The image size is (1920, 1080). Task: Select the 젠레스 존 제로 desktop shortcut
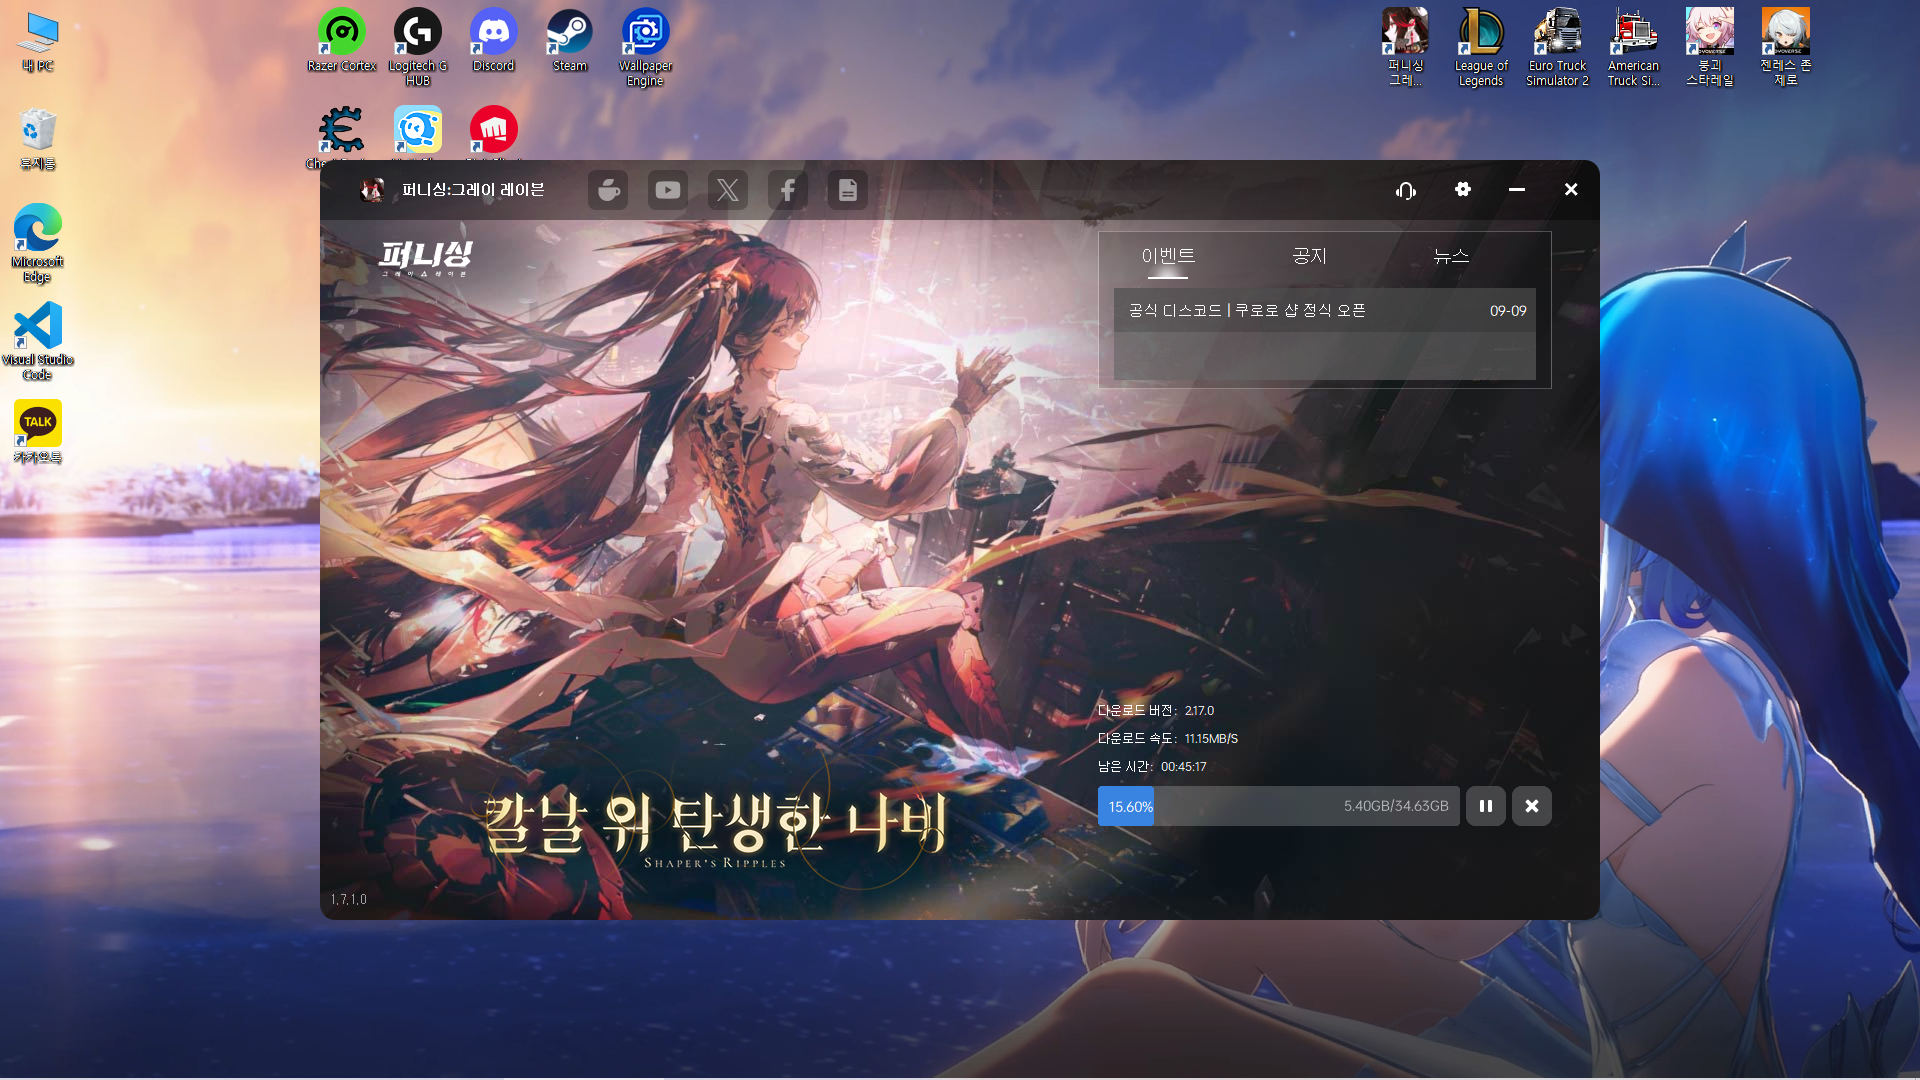(x=1785, y=48)
